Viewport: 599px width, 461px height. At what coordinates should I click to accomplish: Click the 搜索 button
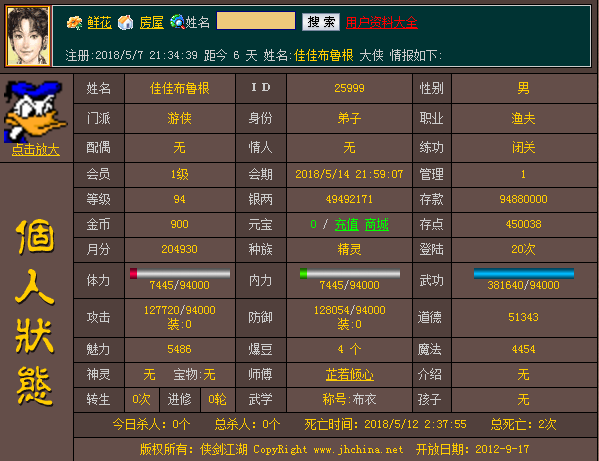click(321, 22)
